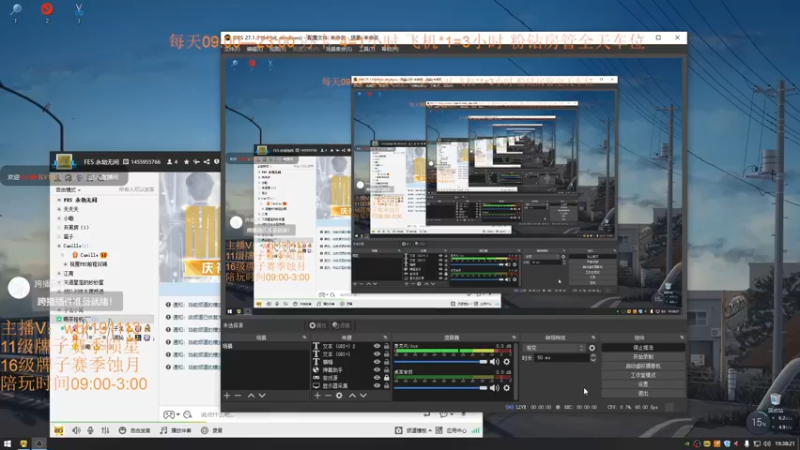The height and width of the screenshot is (450, 800).
Task: Toggle lock on game capture source
Action: pyautogui.click(x=386, y=378)
